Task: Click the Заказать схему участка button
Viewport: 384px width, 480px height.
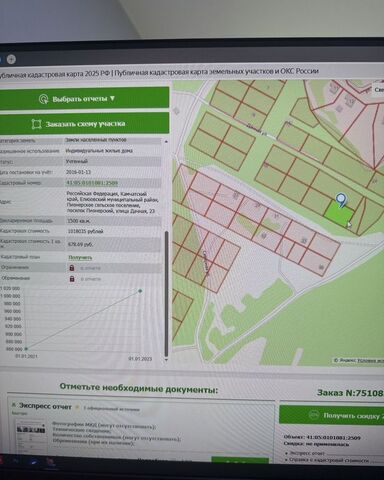Action: pos(84,124)
